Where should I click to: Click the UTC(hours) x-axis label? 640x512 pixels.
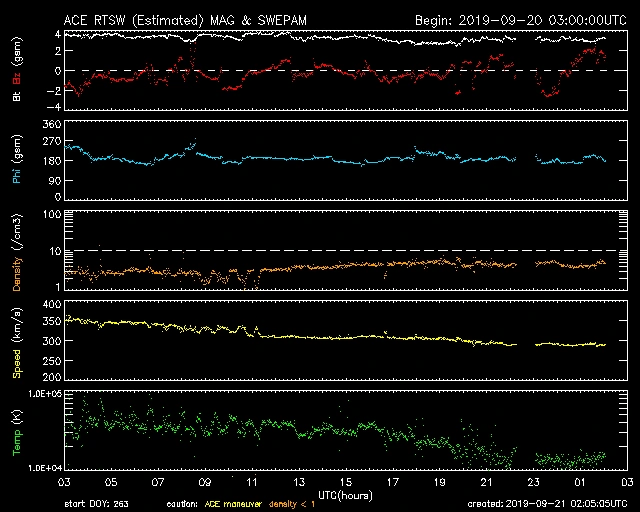[x=345, y=495]
